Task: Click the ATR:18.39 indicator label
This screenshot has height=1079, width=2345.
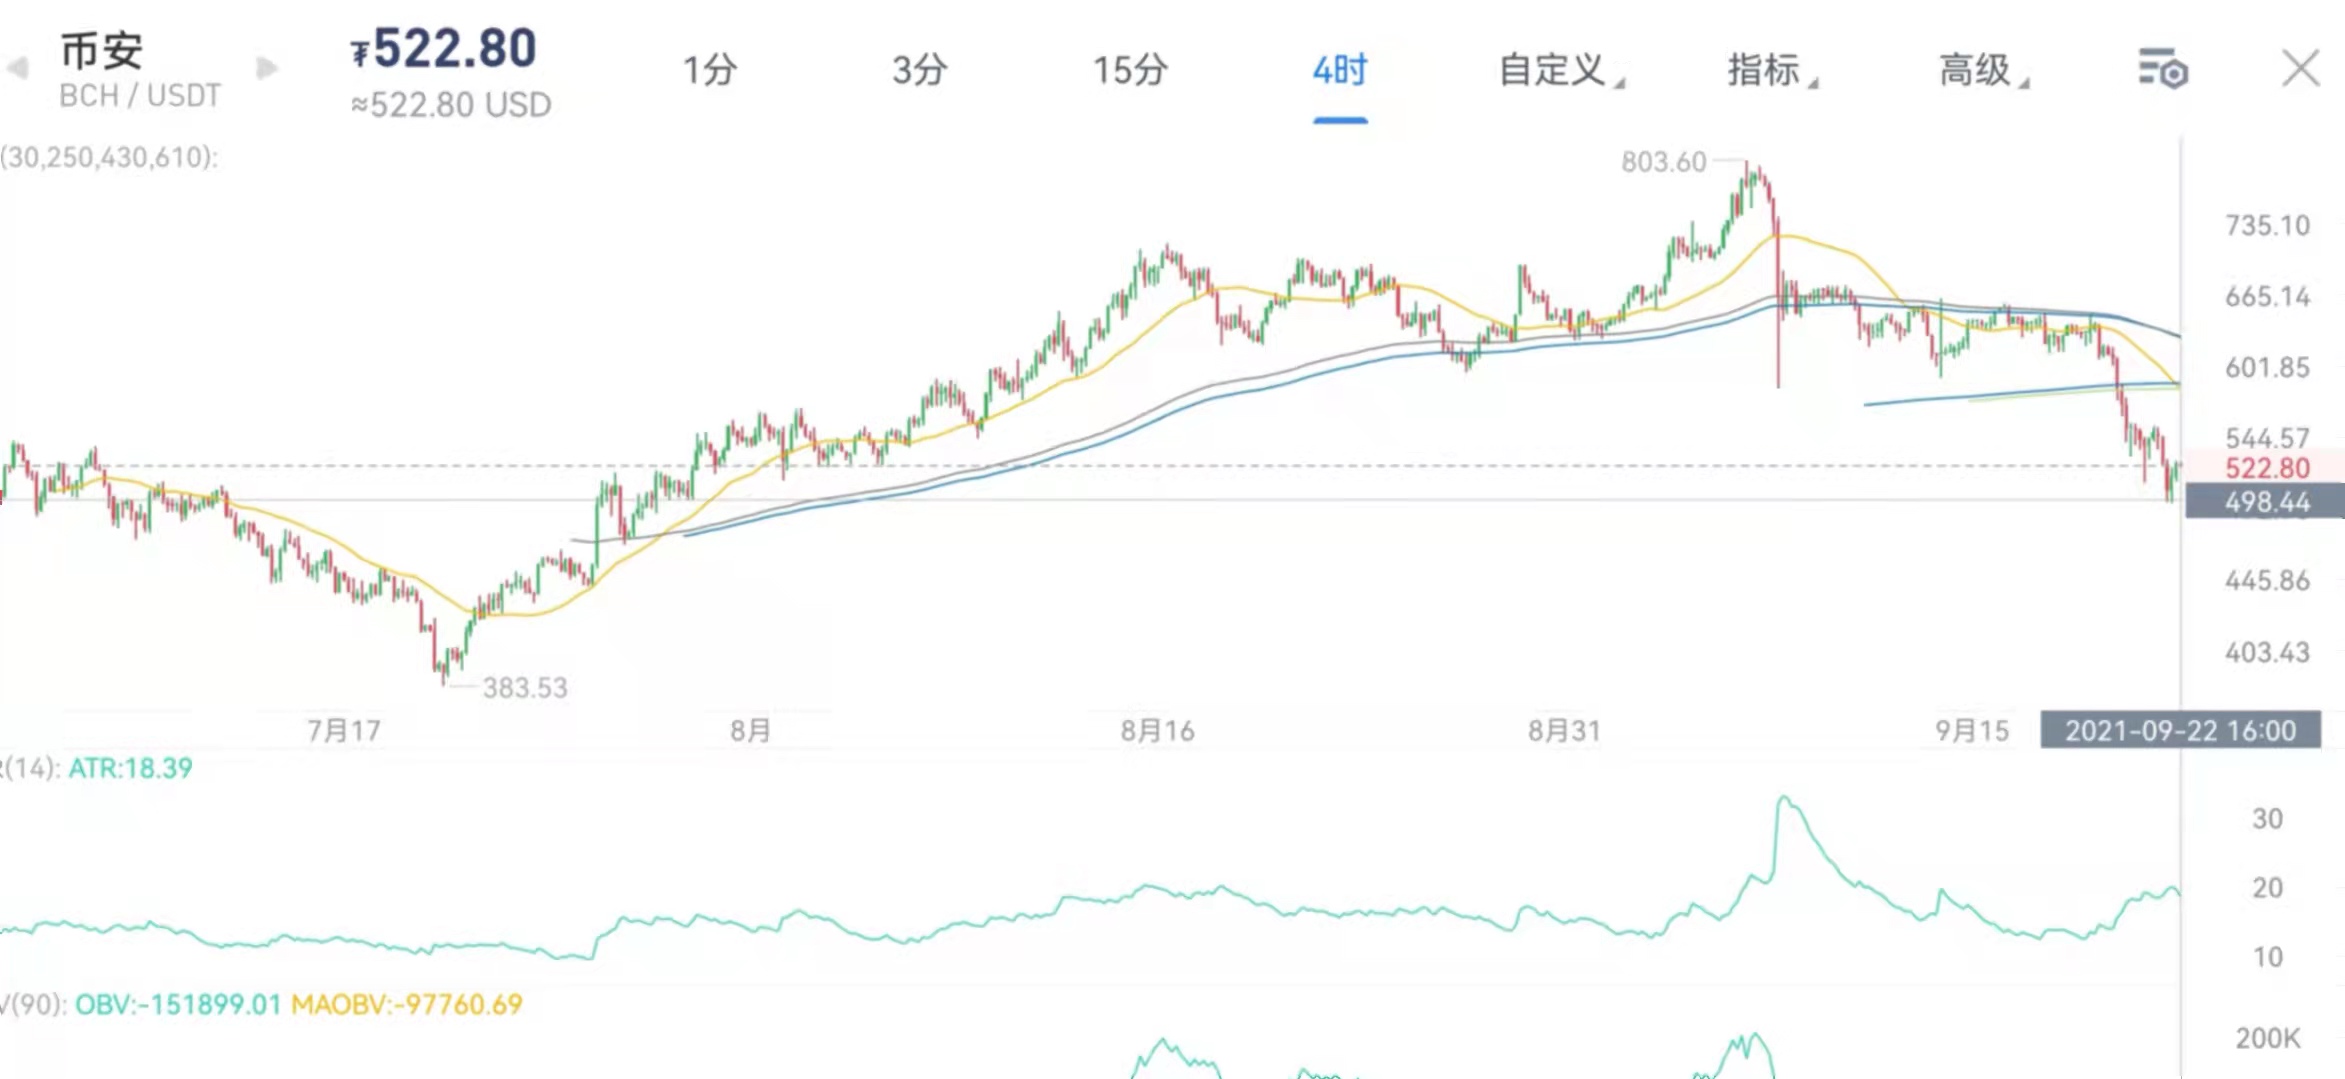Action: 130,768
